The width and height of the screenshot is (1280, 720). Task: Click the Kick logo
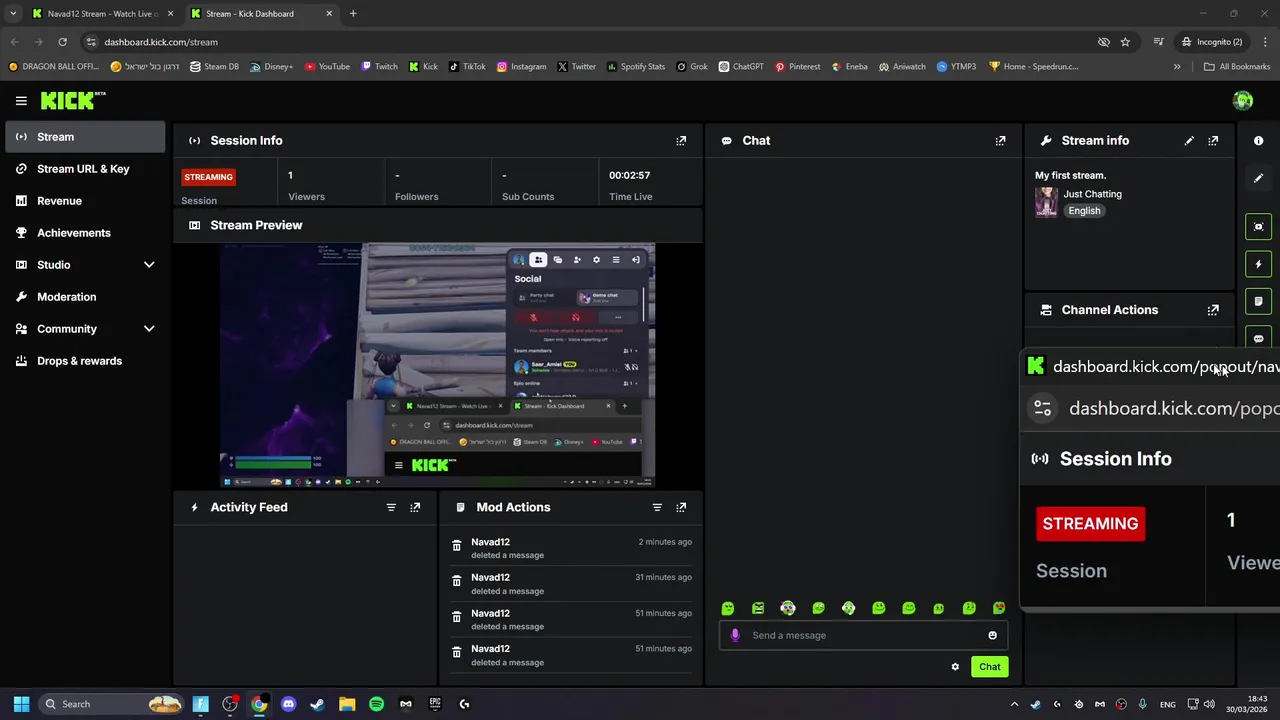[x=73, y=100]
